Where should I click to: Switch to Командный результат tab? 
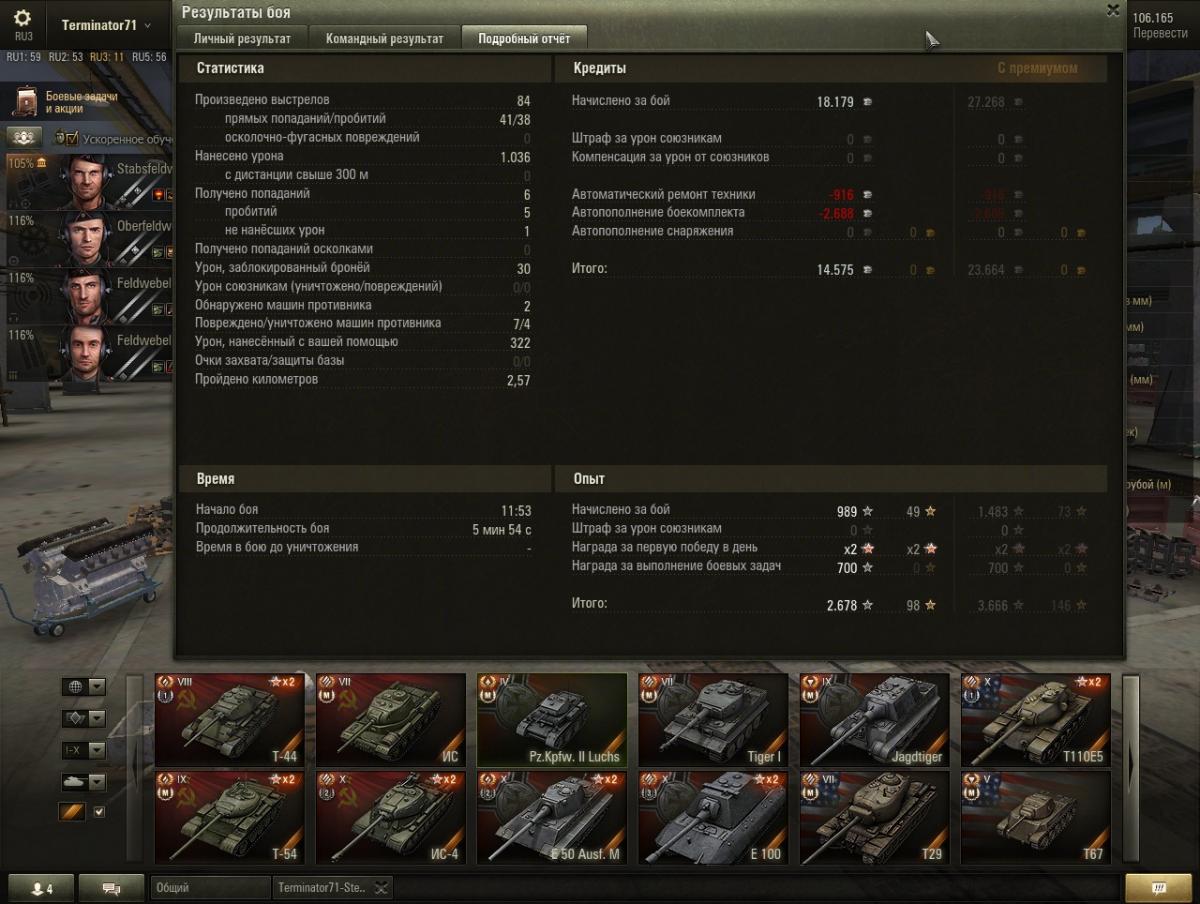pyautogui.click(x=384, y=39)
